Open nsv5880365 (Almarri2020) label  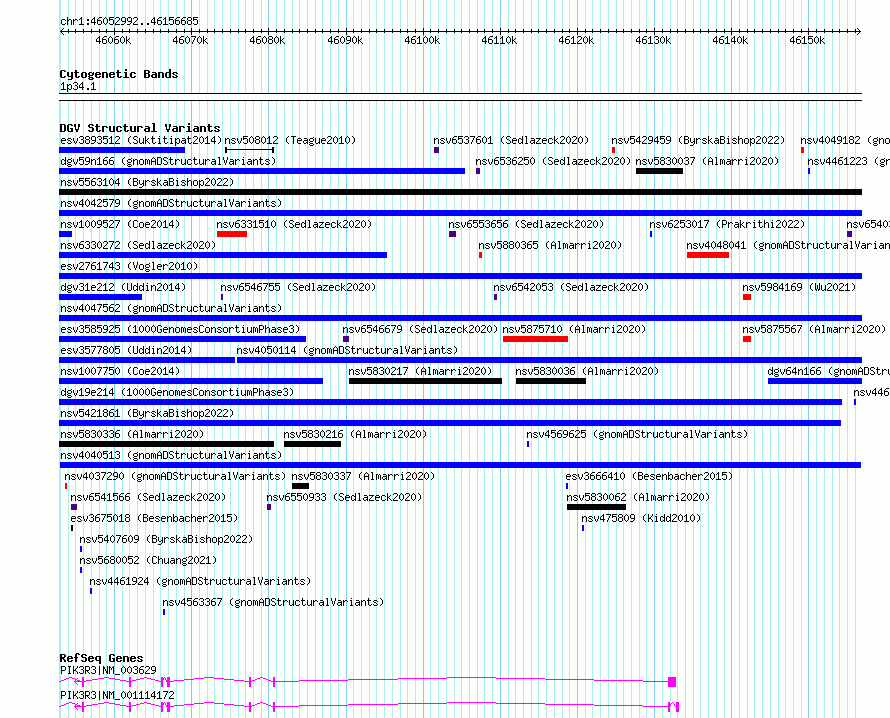(x=550, y=245)
